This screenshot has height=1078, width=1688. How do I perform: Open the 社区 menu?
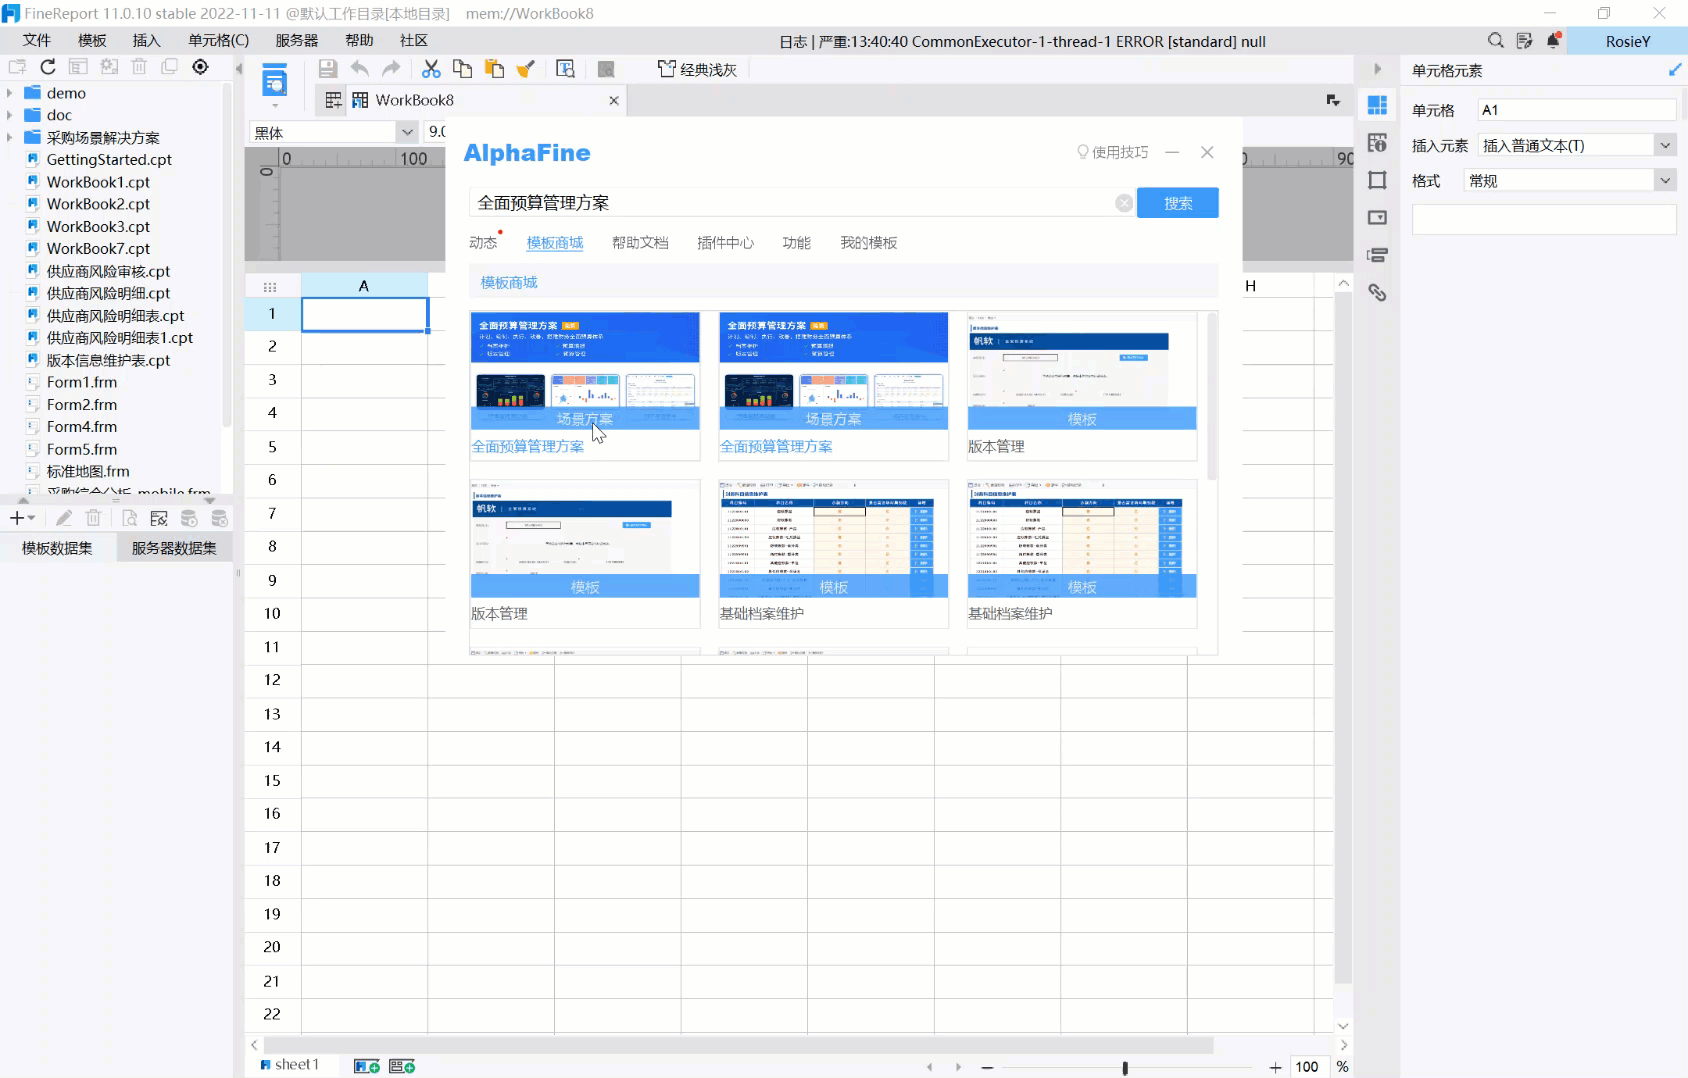(414, 41)
